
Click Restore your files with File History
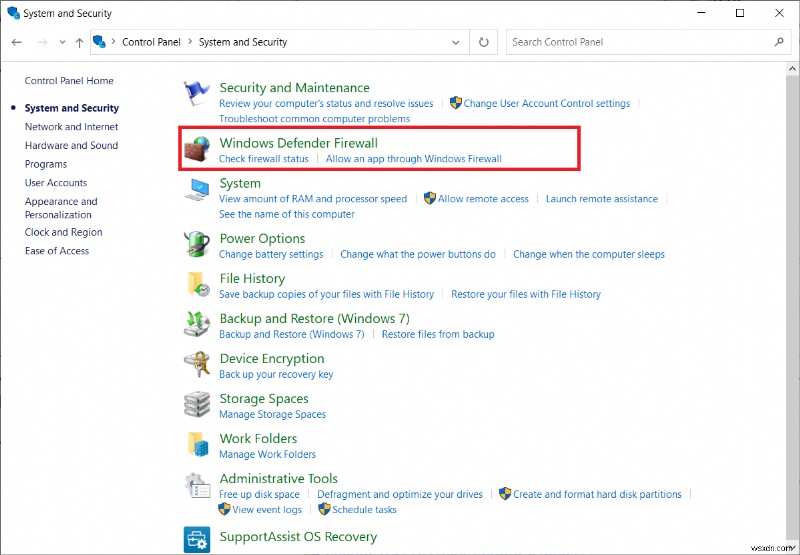[x=526, y=294]
